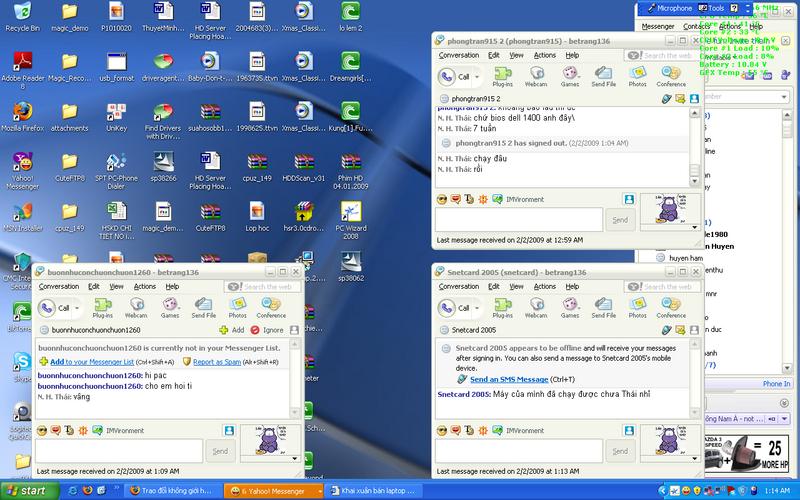The height and width of the screenshot is (500, 800).
Task: Open the Actions menu in the phongtran915 window
Action: coord(544,55)
